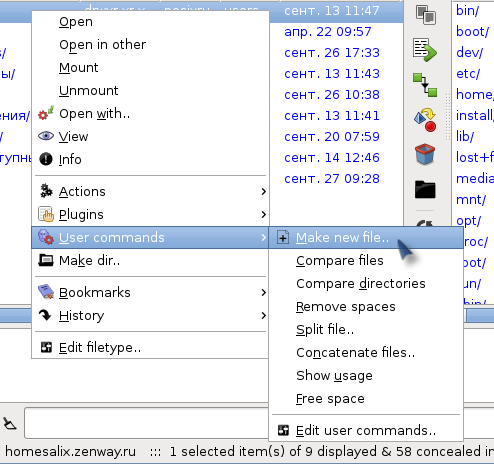Select the lib/ directory in right pane

point(465,137)
